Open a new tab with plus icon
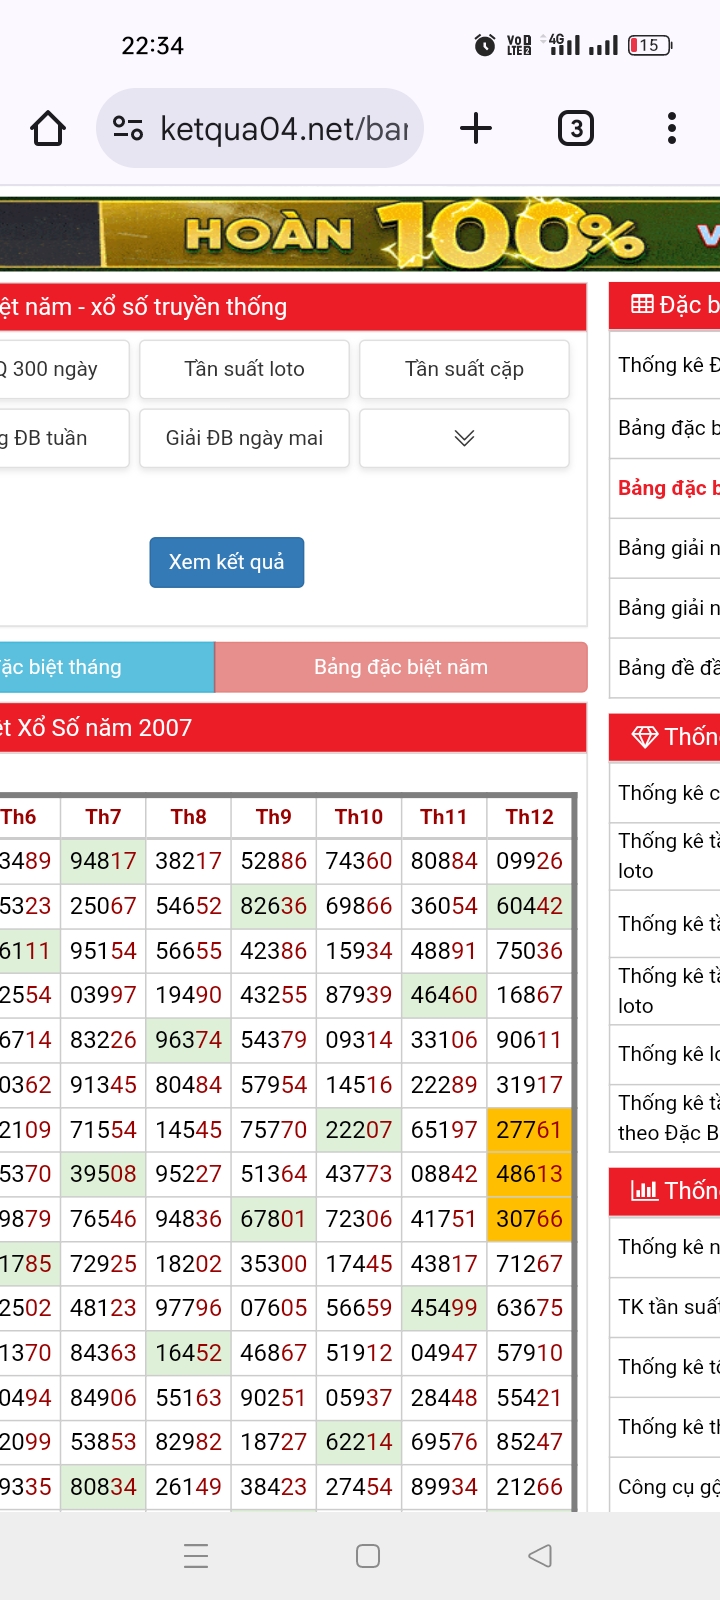Screen dimensions: 720x1600 [476, 128]
